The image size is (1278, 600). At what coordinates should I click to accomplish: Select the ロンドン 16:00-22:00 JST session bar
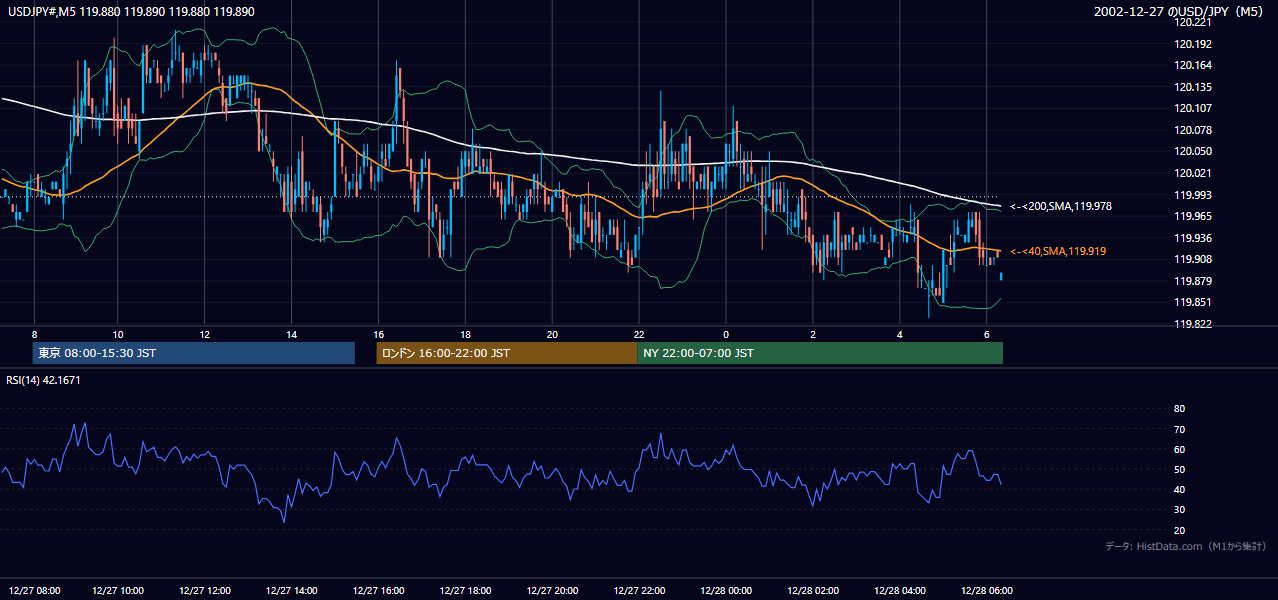click(x=506, y=353)
